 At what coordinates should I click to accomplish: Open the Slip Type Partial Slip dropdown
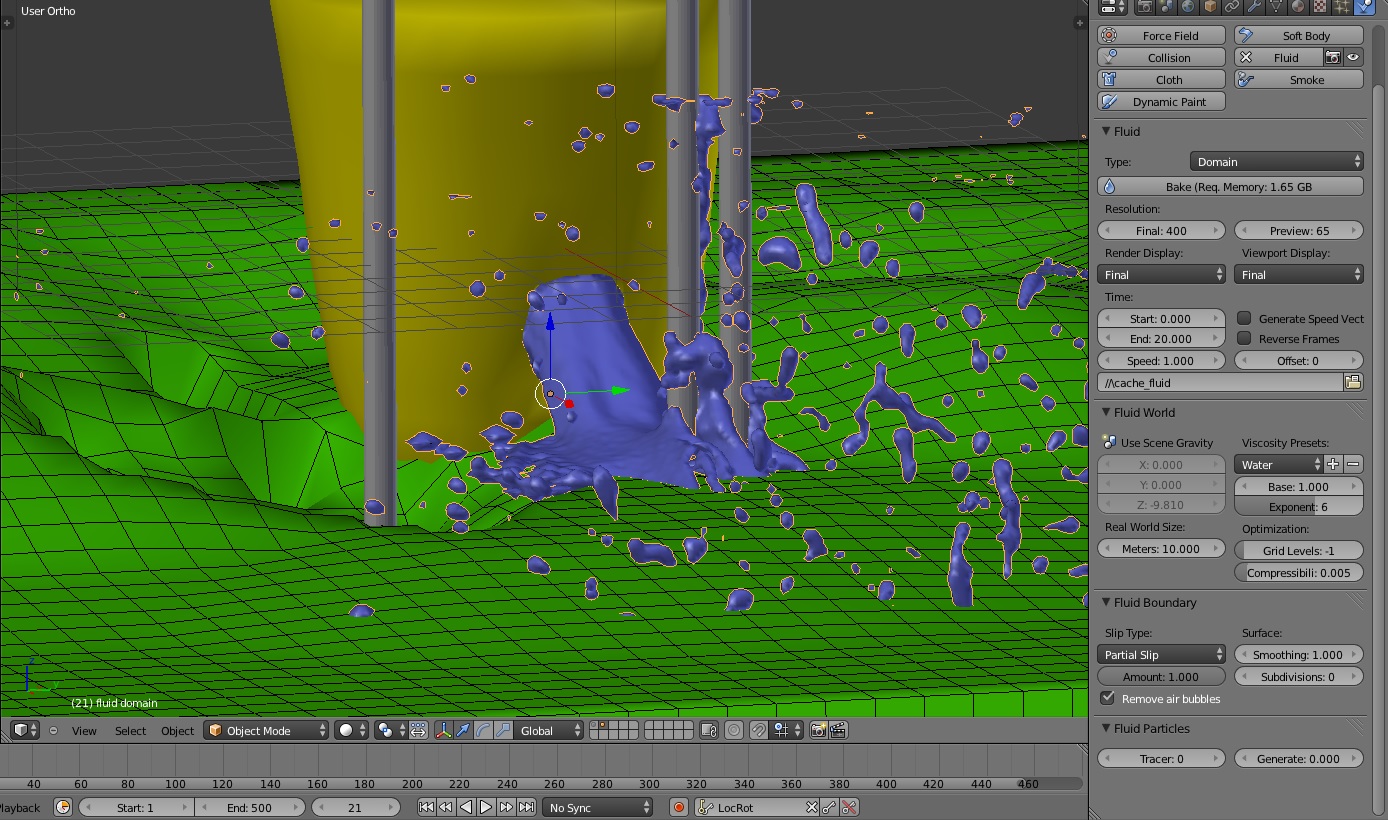click(1161, 654)
